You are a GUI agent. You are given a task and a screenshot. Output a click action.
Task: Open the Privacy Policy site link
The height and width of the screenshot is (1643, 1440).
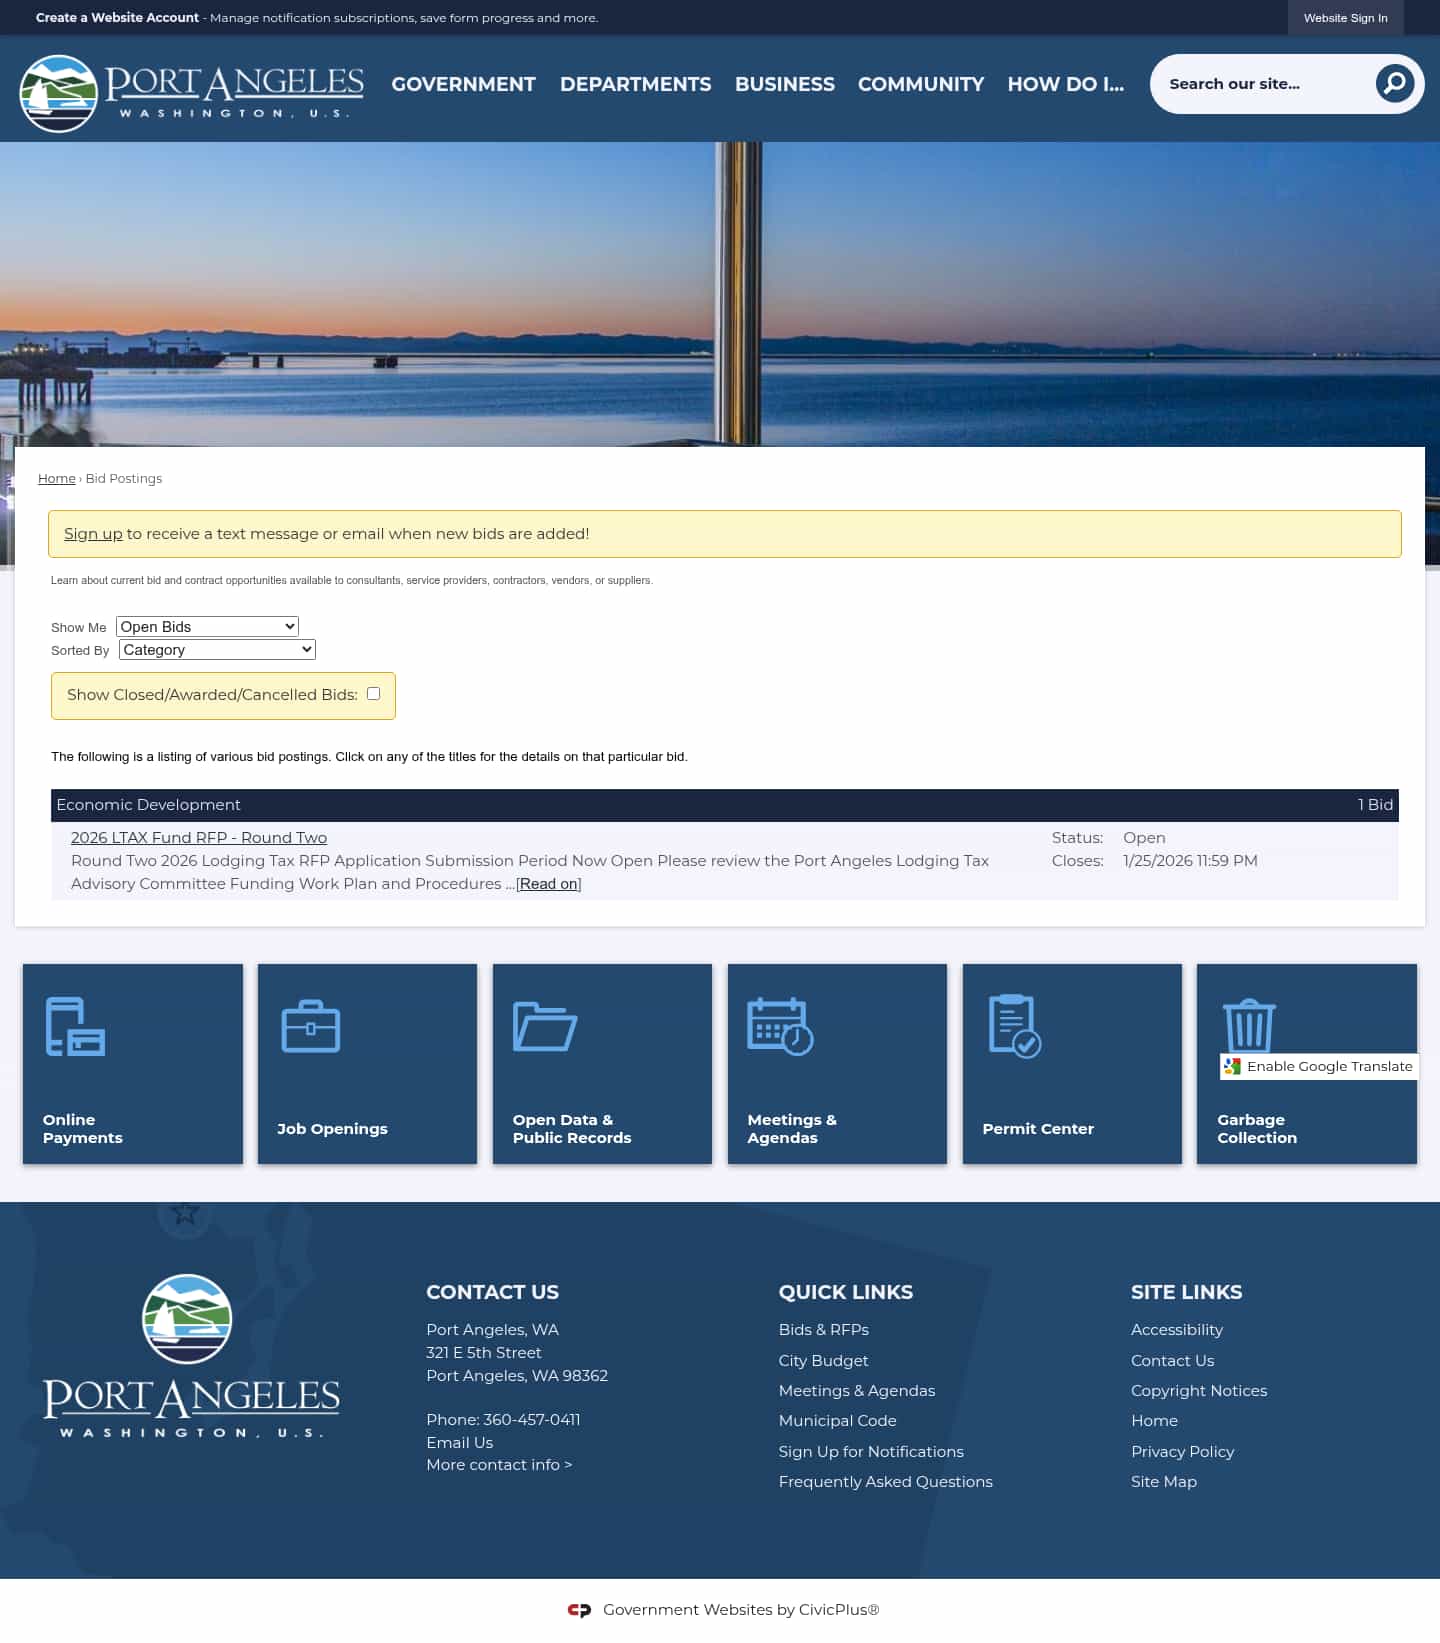pyautogui.click(x=1182, y=1452)
